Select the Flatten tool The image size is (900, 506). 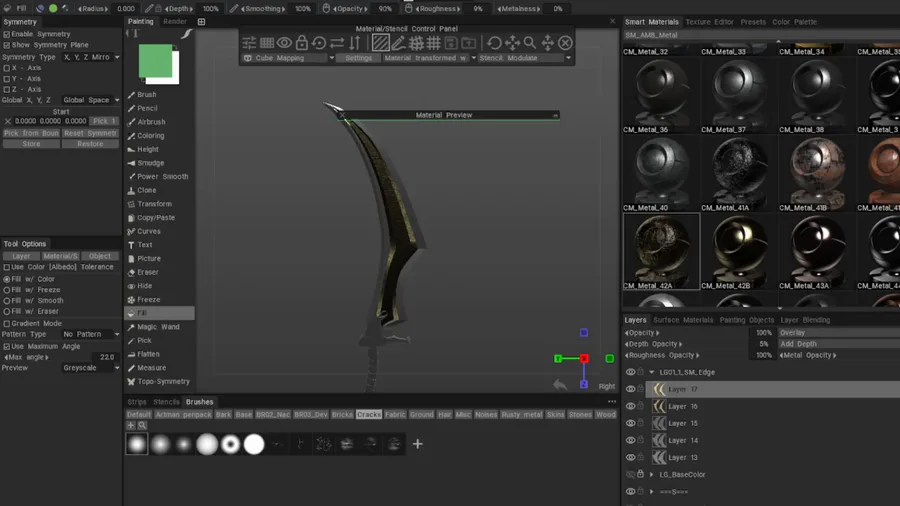pos(148,355)
